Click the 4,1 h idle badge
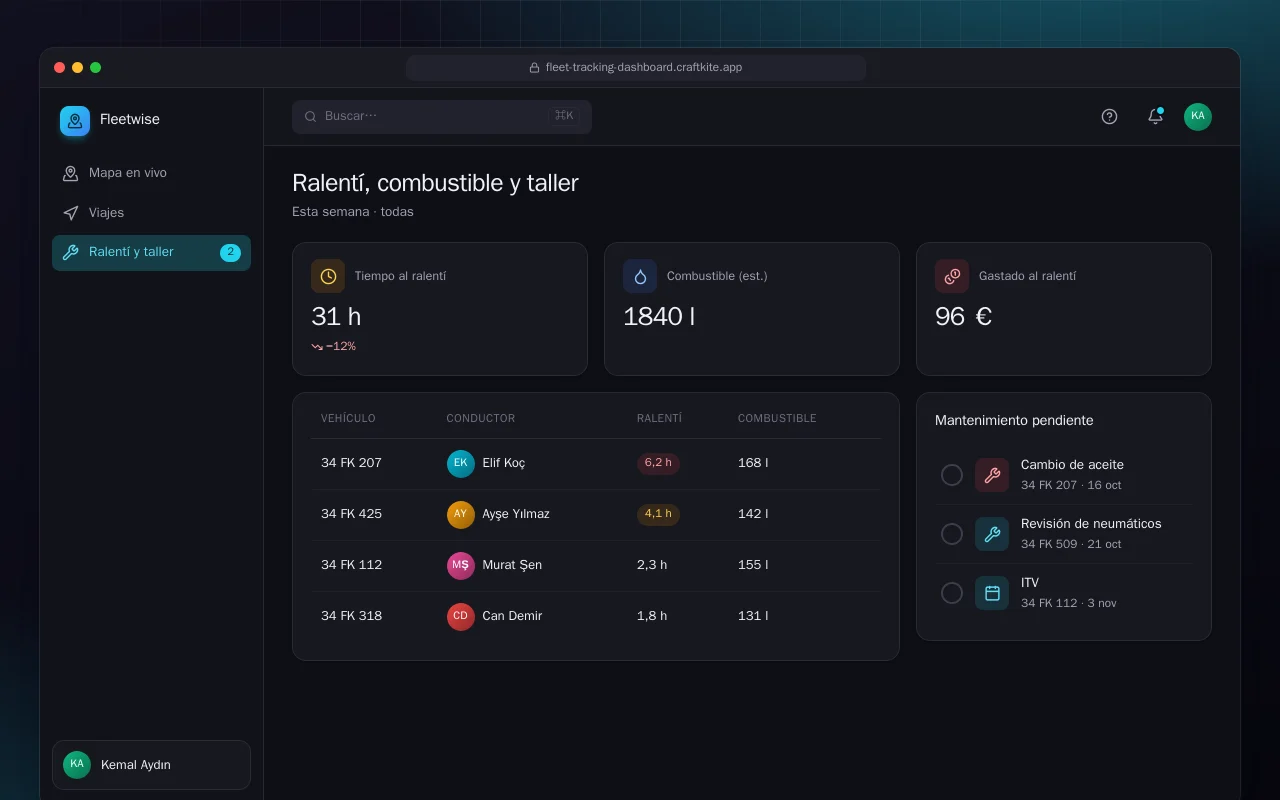Image resolution: width=1280 pixels, height=800 pixels. pyautogui.click(x=658, y=514)
